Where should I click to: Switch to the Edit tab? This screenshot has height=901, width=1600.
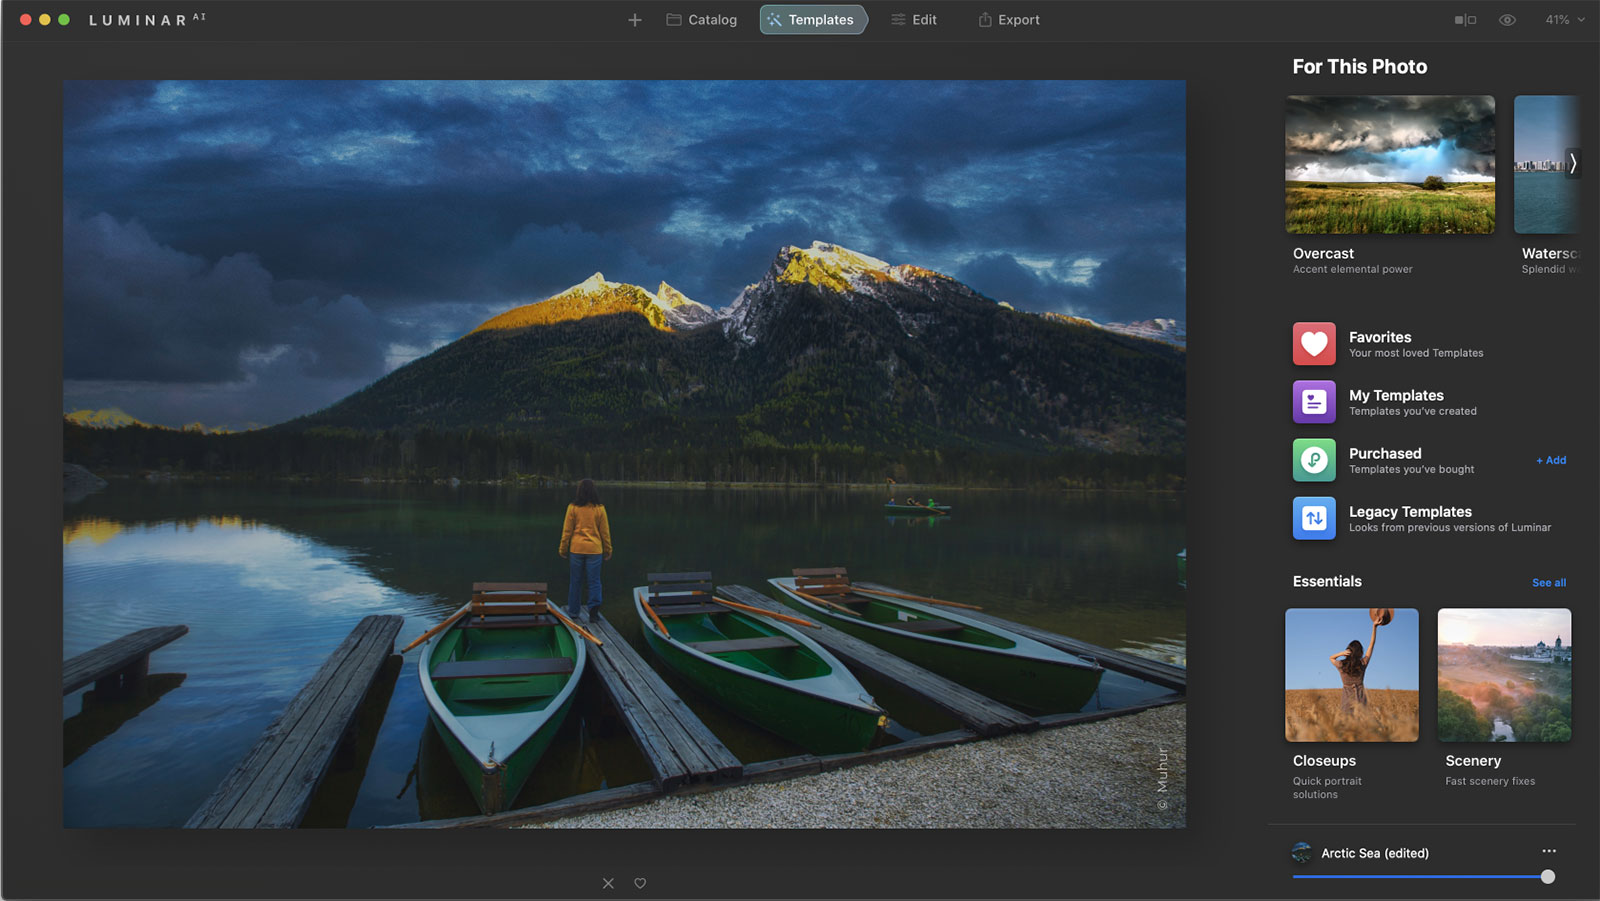click(914, 20)
